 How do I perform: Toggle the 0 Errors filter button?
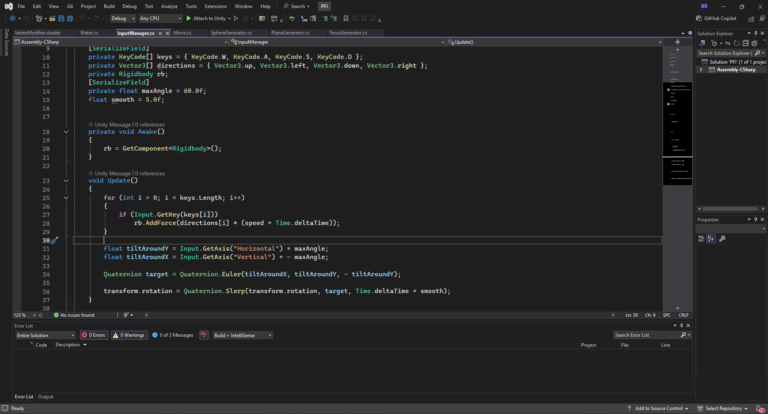[94, 335]
